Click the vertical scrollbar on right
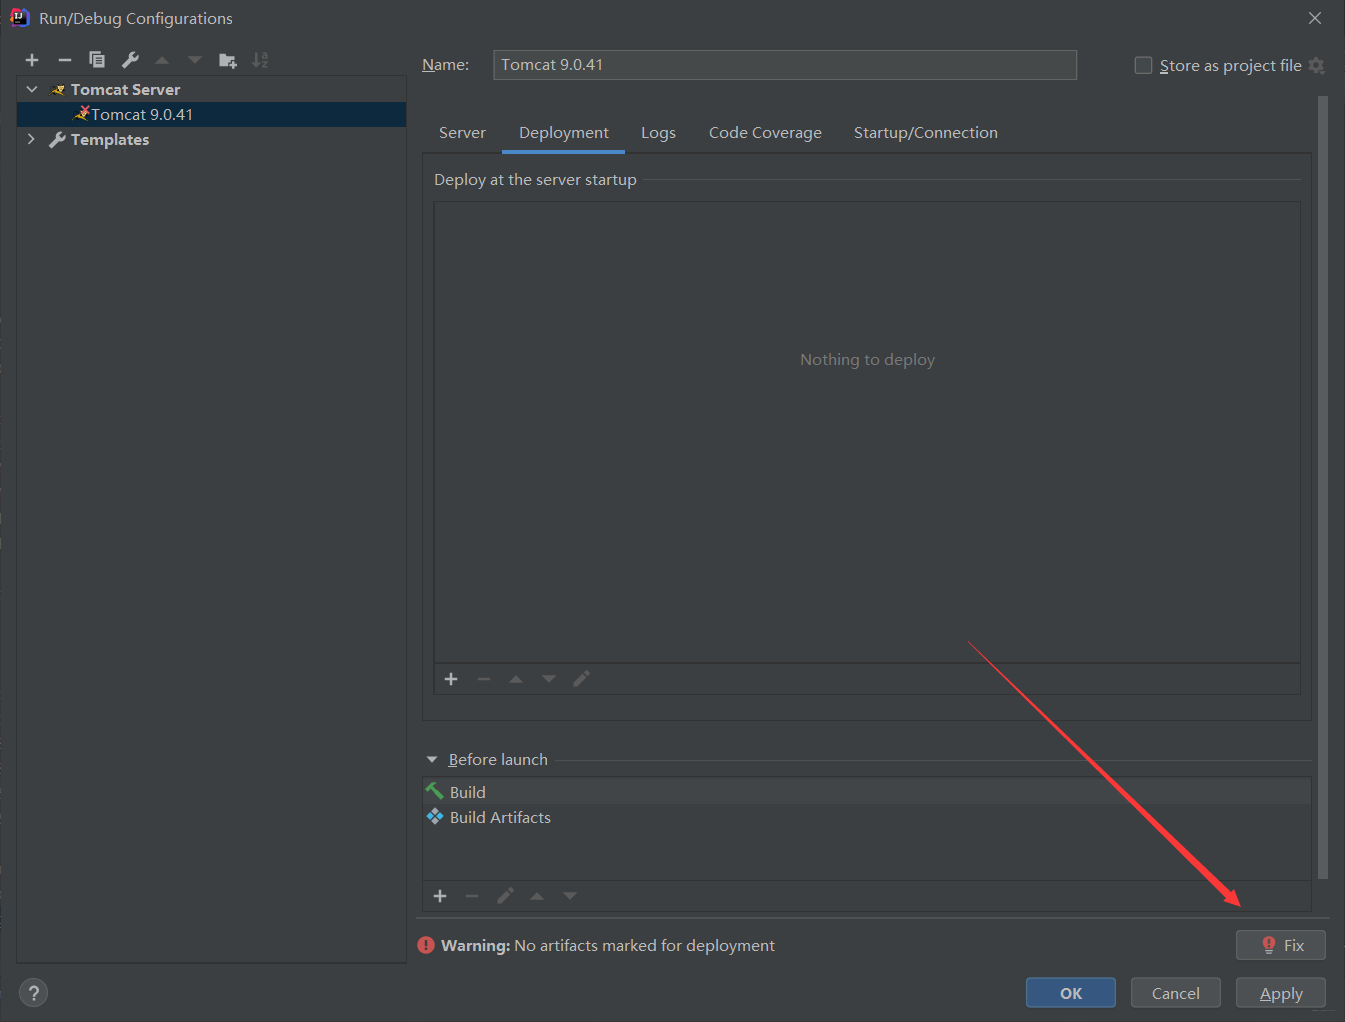The width and height of the screenshot is (1345, 1022). [x=1323, y=487]
